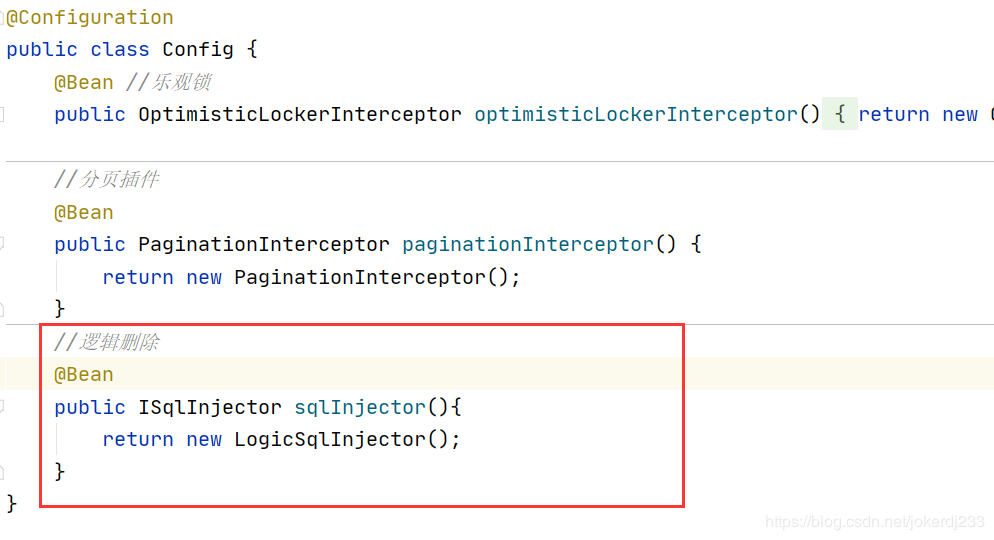Screen dimensions: 994x540
Task: Click the highlighted @Bean annotation line
Action: [x=84, y=375]
